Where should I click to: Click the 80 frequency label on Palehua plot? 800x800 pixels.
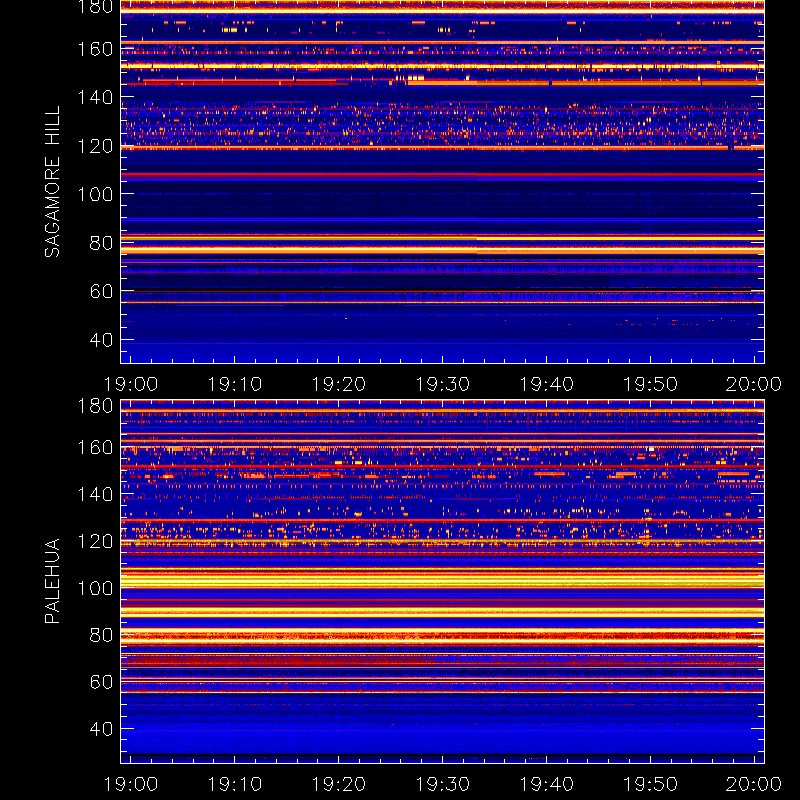tap(101, 635)
